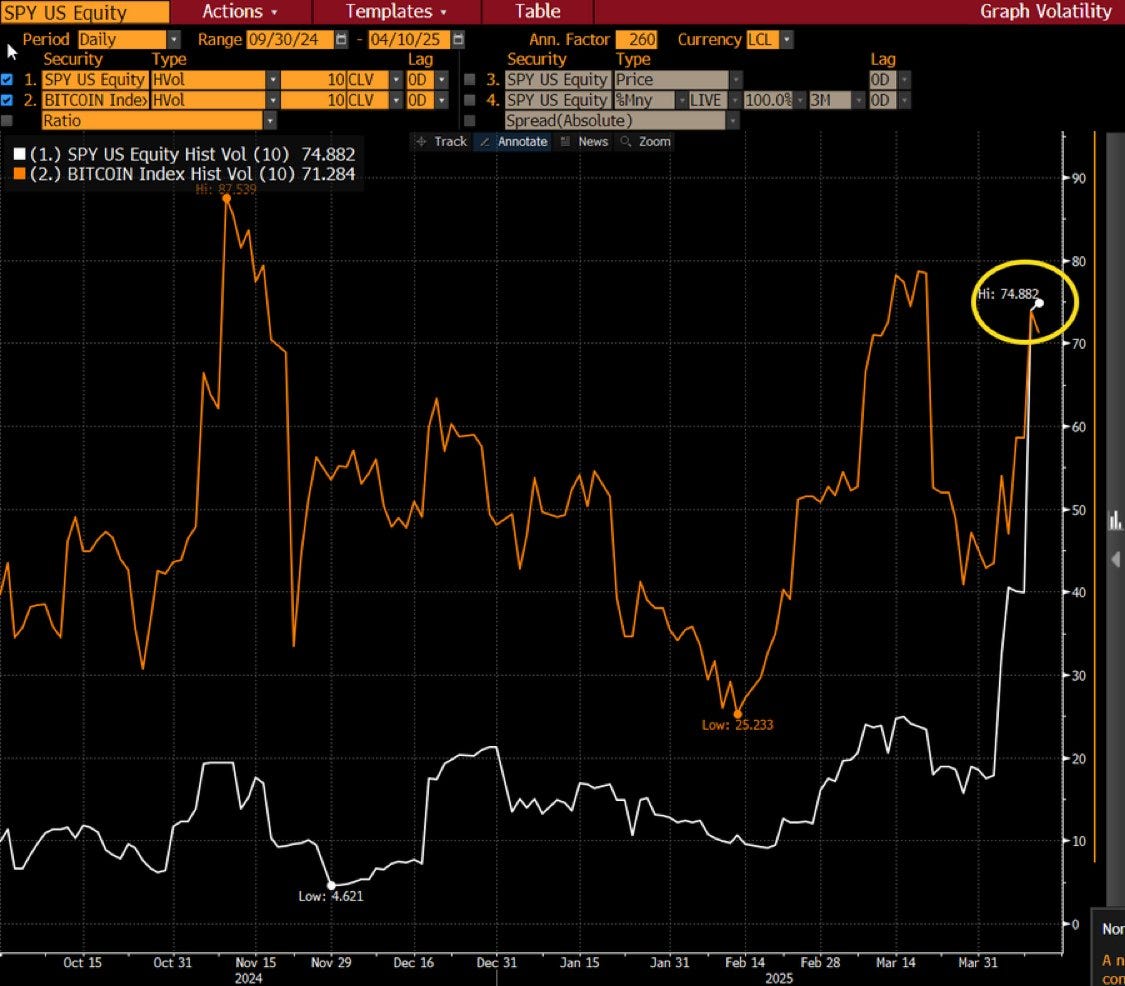Viewport: 1125px width, 986px height.
Task: Activate the Zoom magnifier tool
Action: 646,141
